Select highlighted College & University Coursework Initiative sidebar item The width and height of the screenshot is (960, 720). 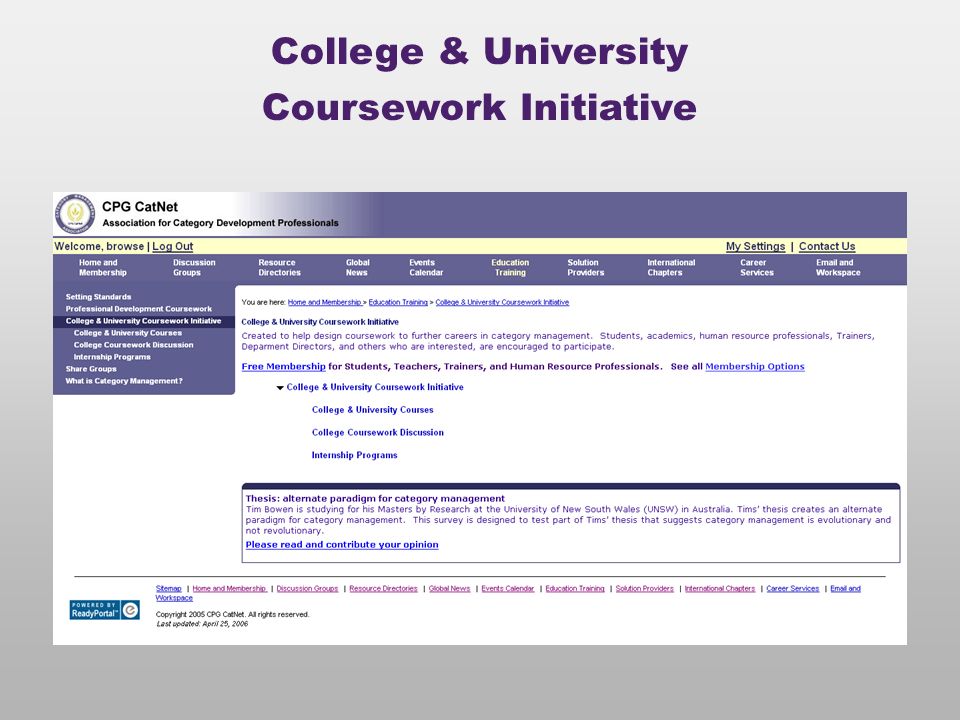click(x=144, y=321)
